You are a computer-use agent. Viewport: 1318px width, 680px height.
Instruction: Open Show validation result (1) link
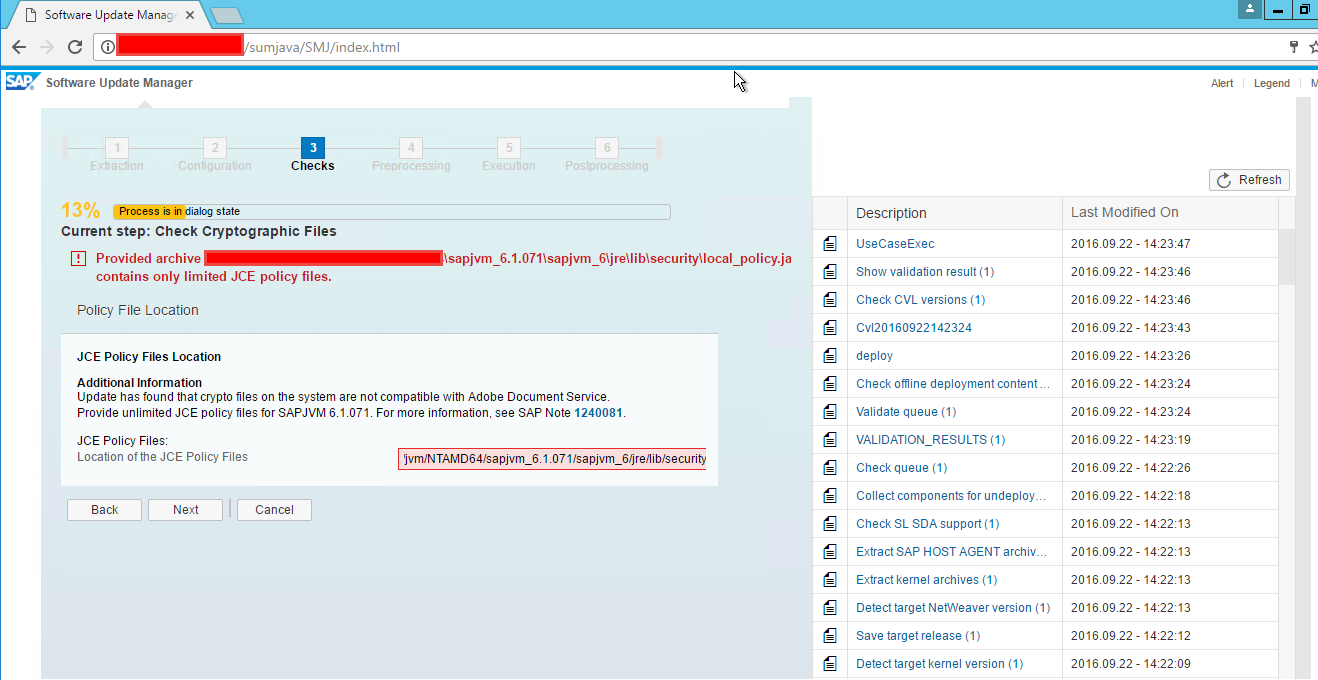click(x=925, y=272)
